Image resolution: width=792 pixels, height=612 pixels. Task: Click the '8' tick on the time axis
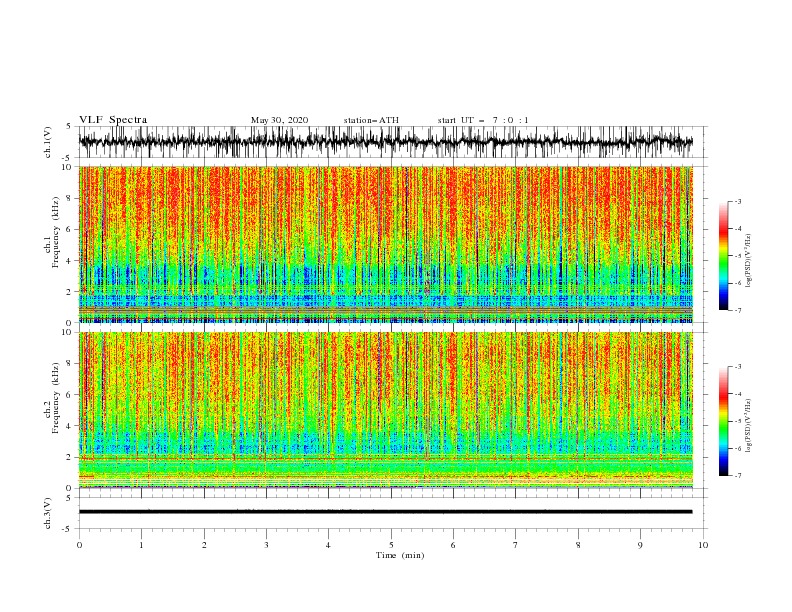[578, 545]
